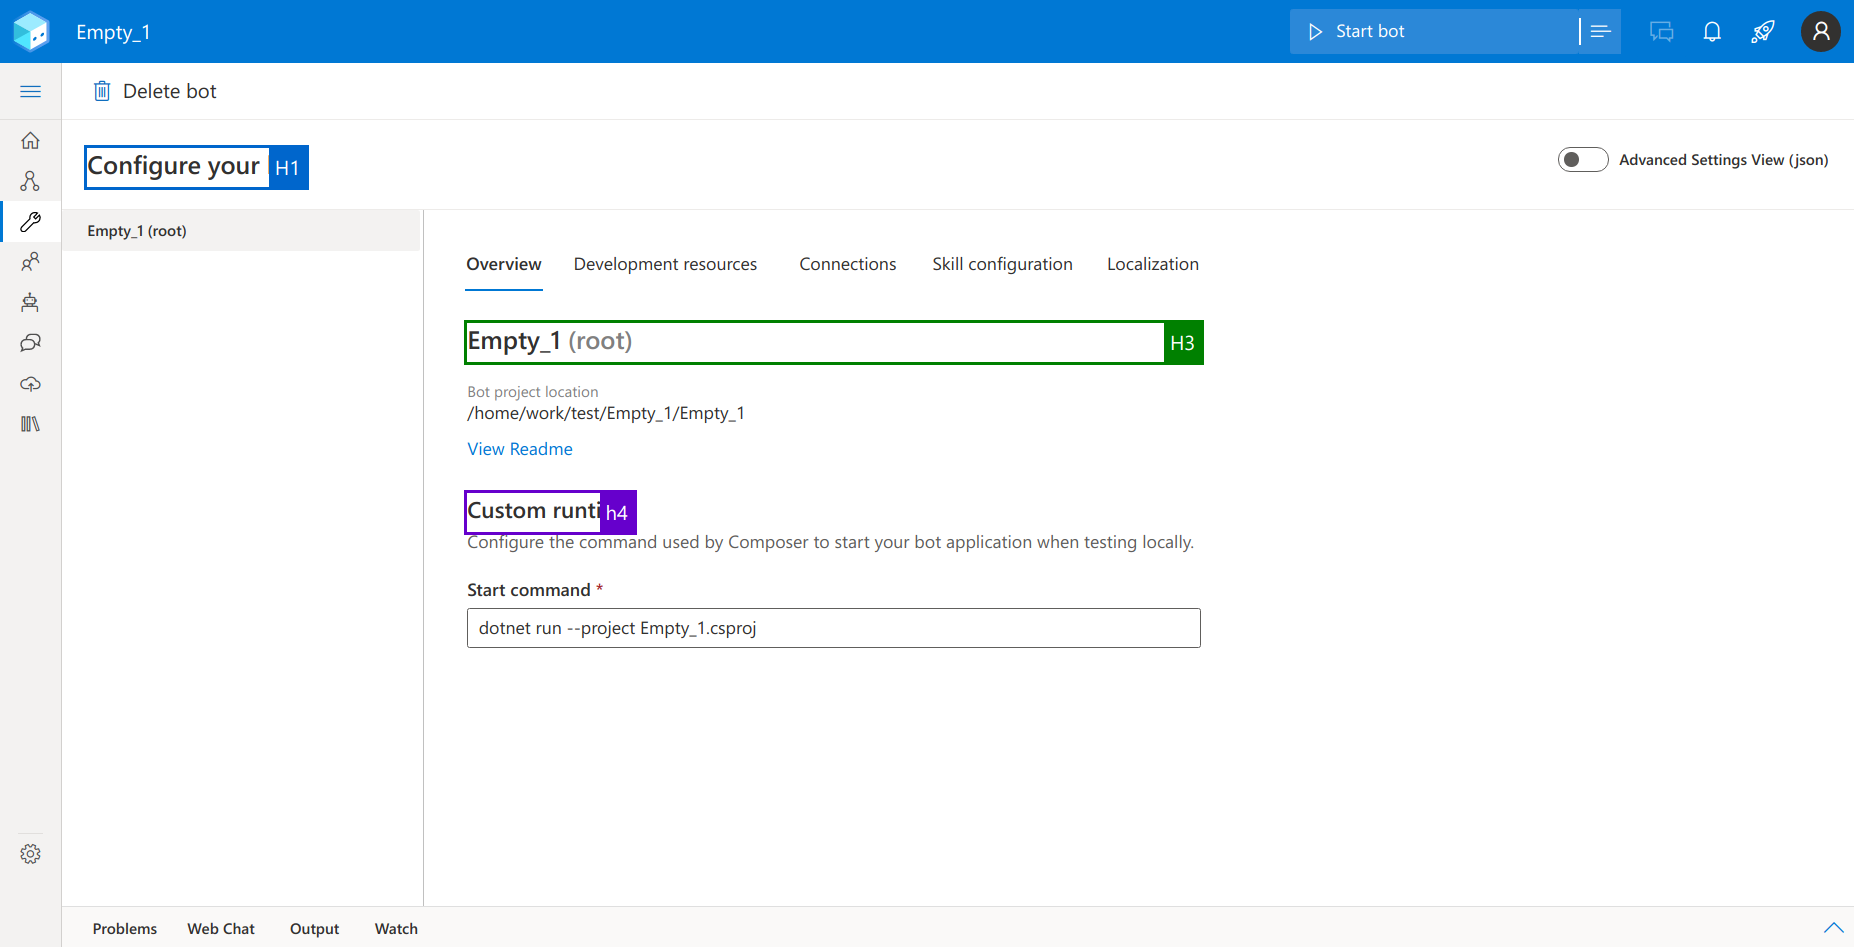Screen dimensions: 1854x947
Task: Open User input from the left sidebar
Action: [30, 261]
